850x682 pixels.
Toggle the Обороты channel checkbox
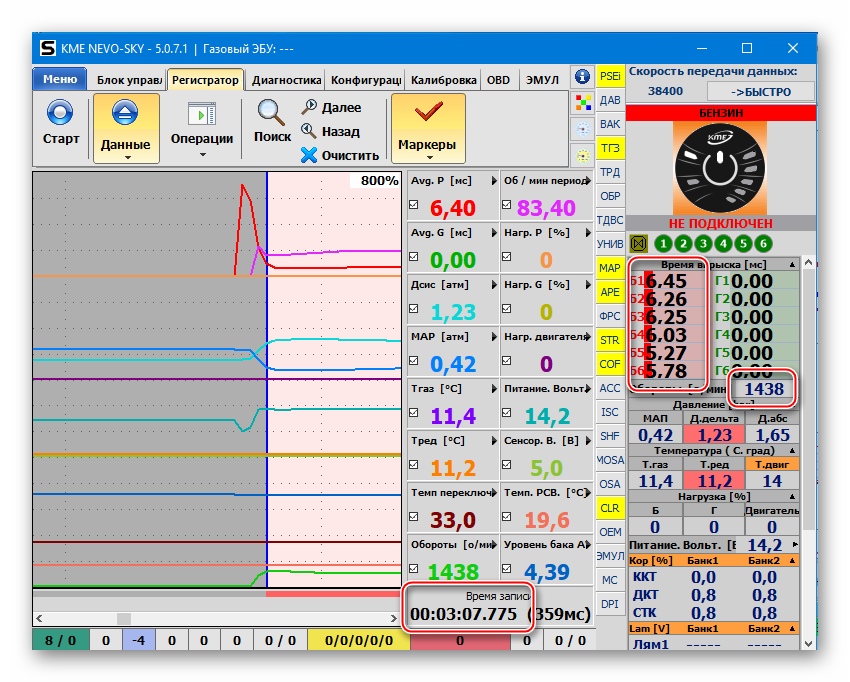[x=415, y=570]
